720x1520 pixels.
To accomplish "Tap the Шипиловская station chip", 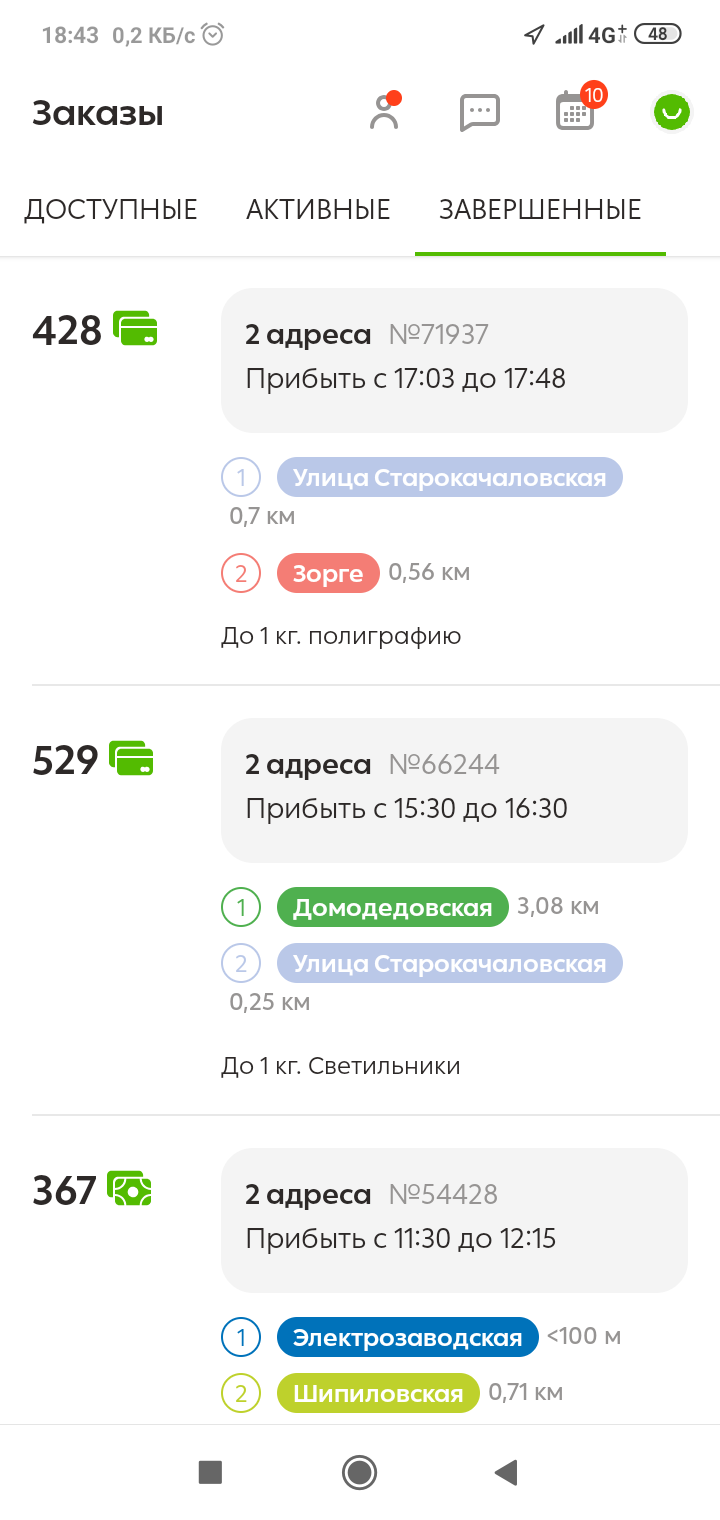I will click(x=377, y=1393).
